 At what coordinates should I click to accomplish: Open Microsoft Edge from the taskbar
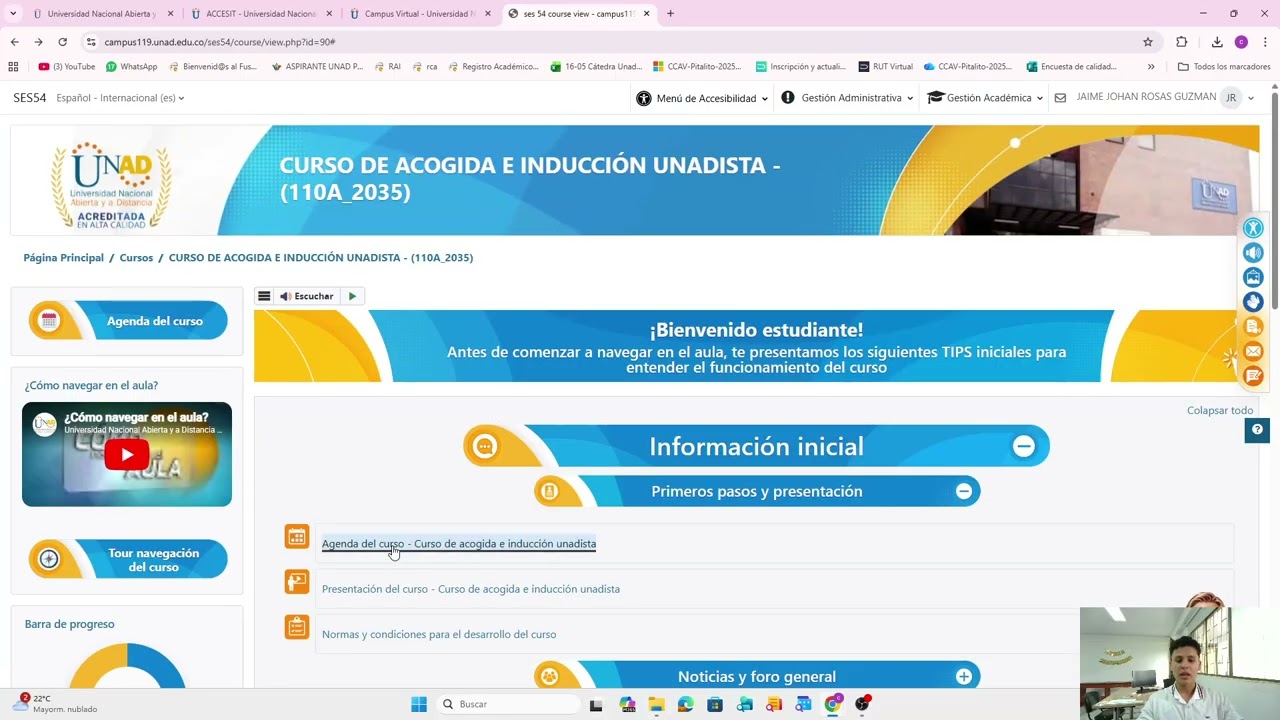point(685,704)
